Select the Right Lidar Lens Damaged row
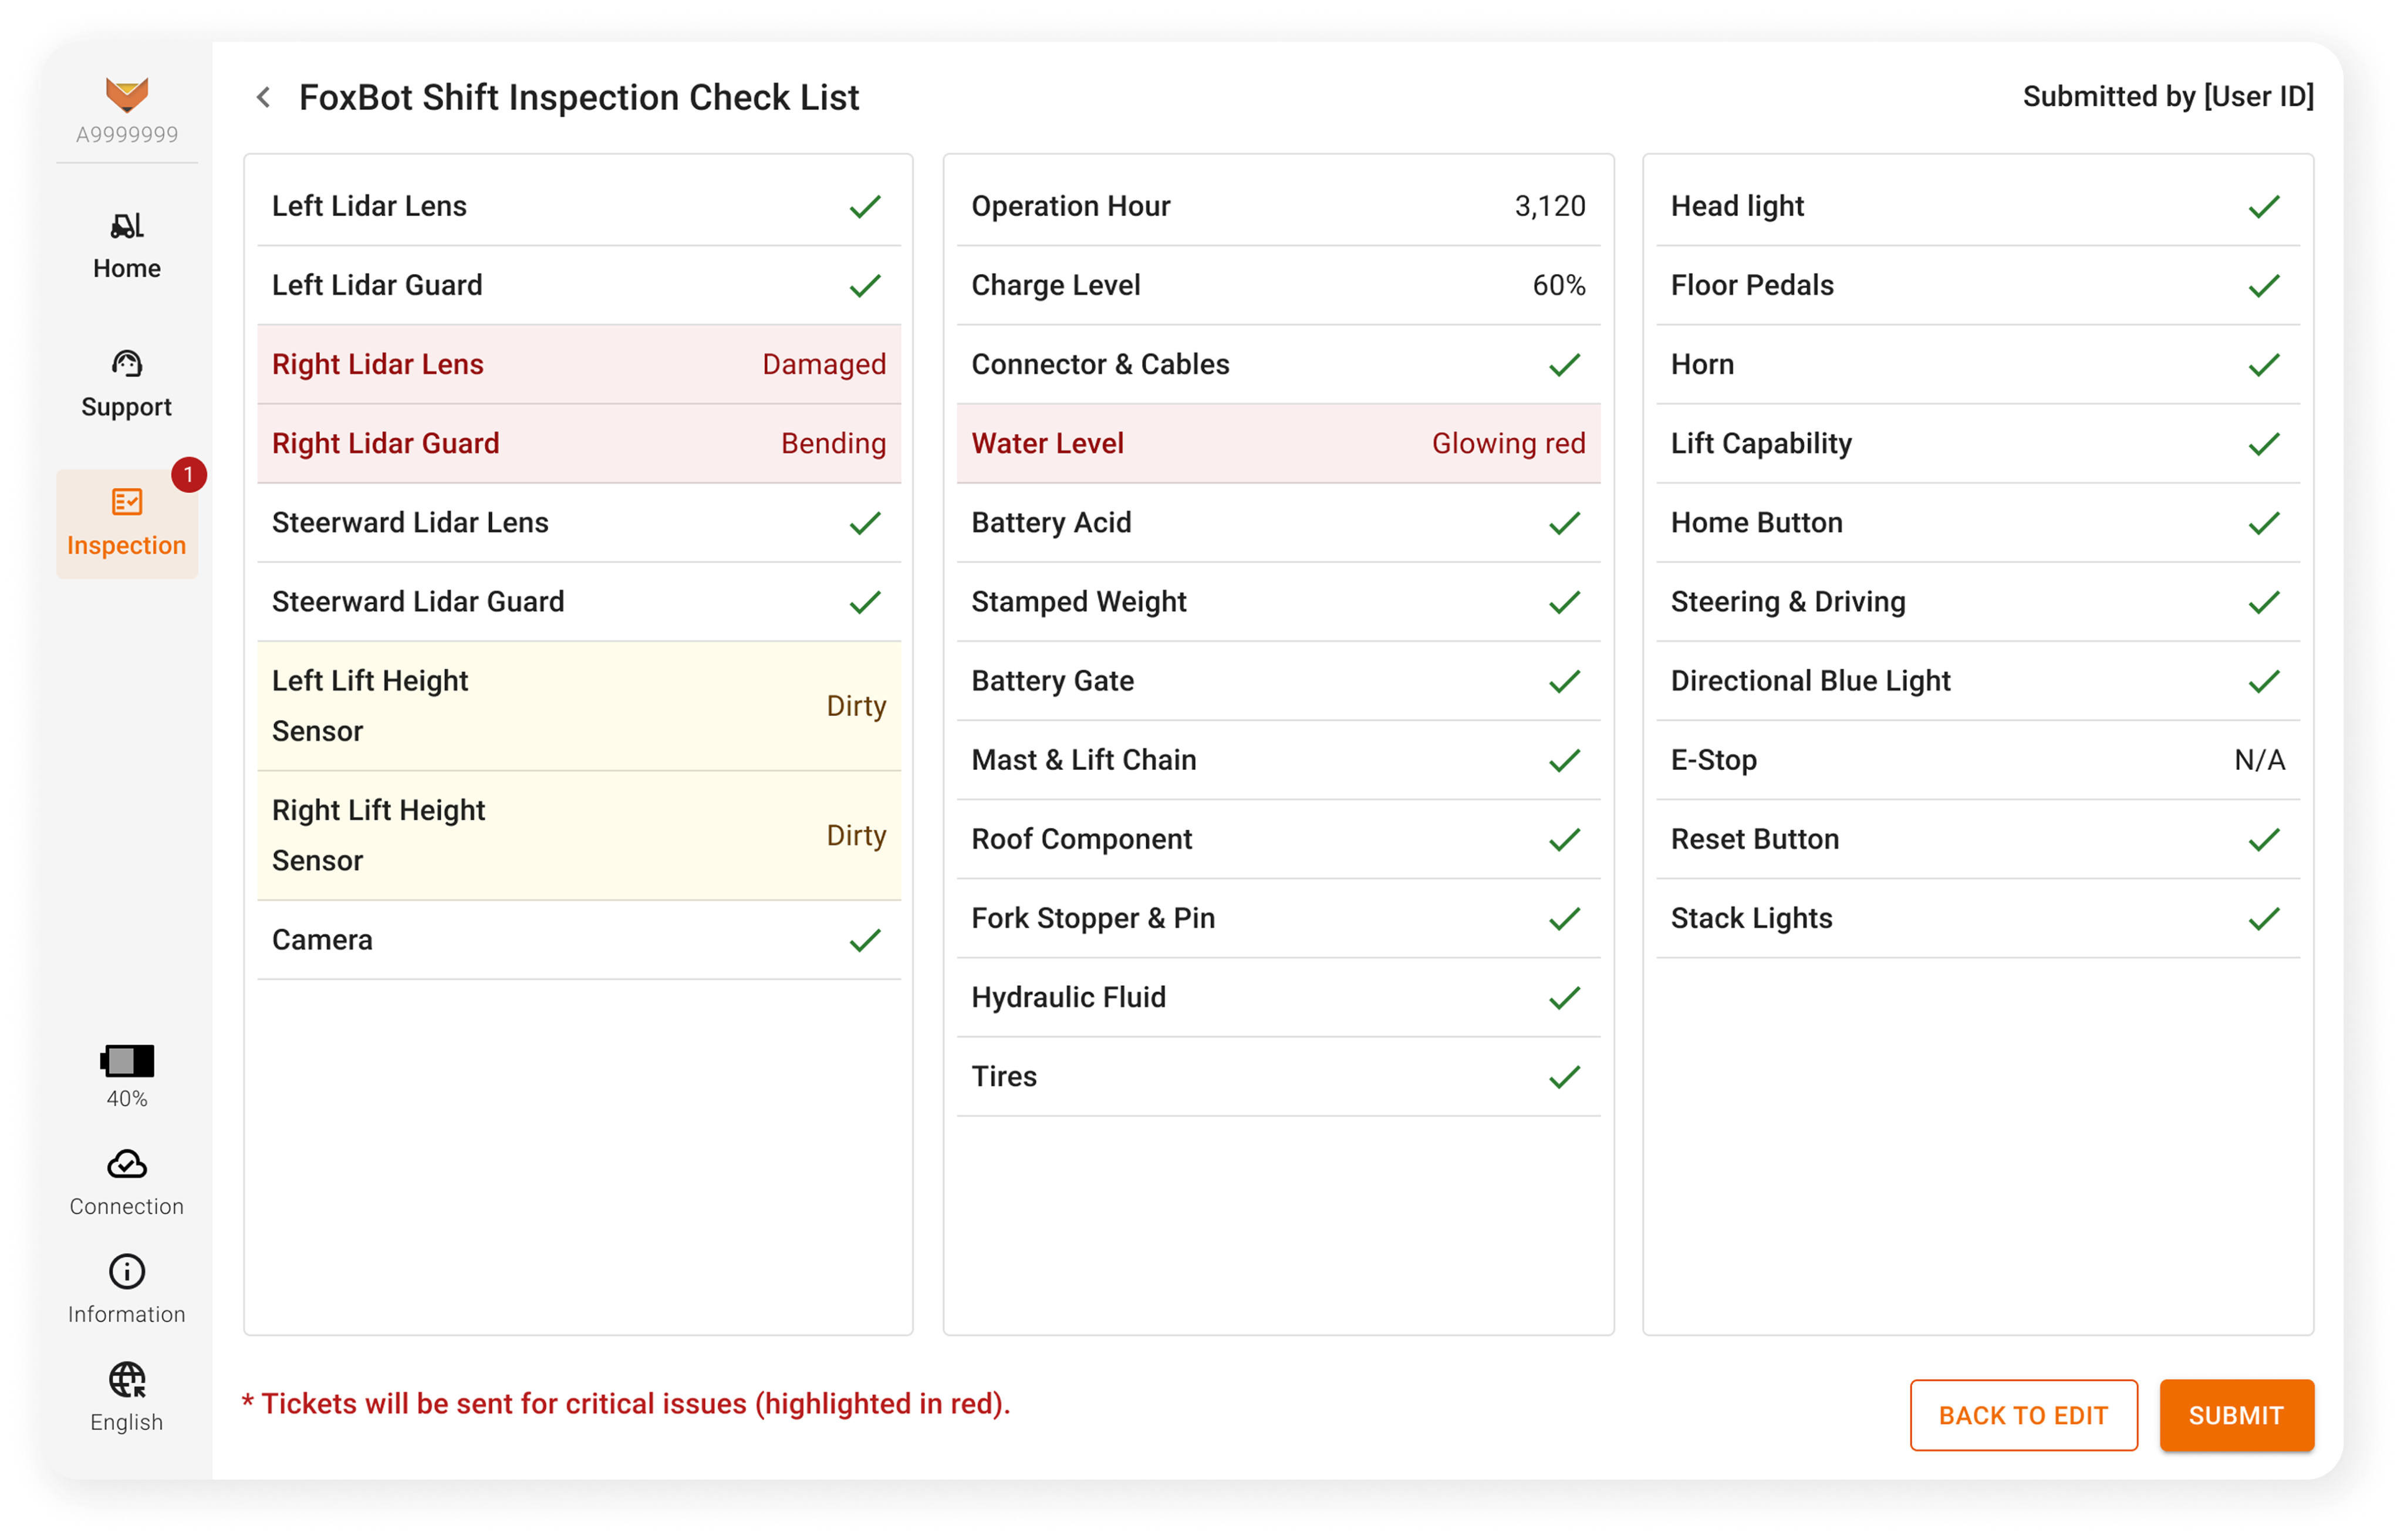The height and width of the screenshot is (1540, 2404). point(578,365)
